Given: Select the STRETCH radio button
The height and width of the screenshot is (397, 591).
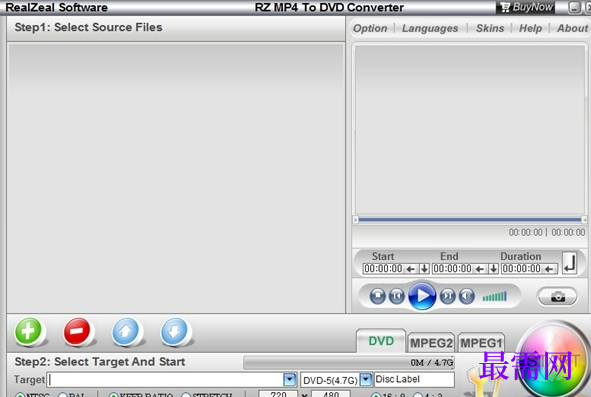Looking at the screenshot, I should coord(185,394).
